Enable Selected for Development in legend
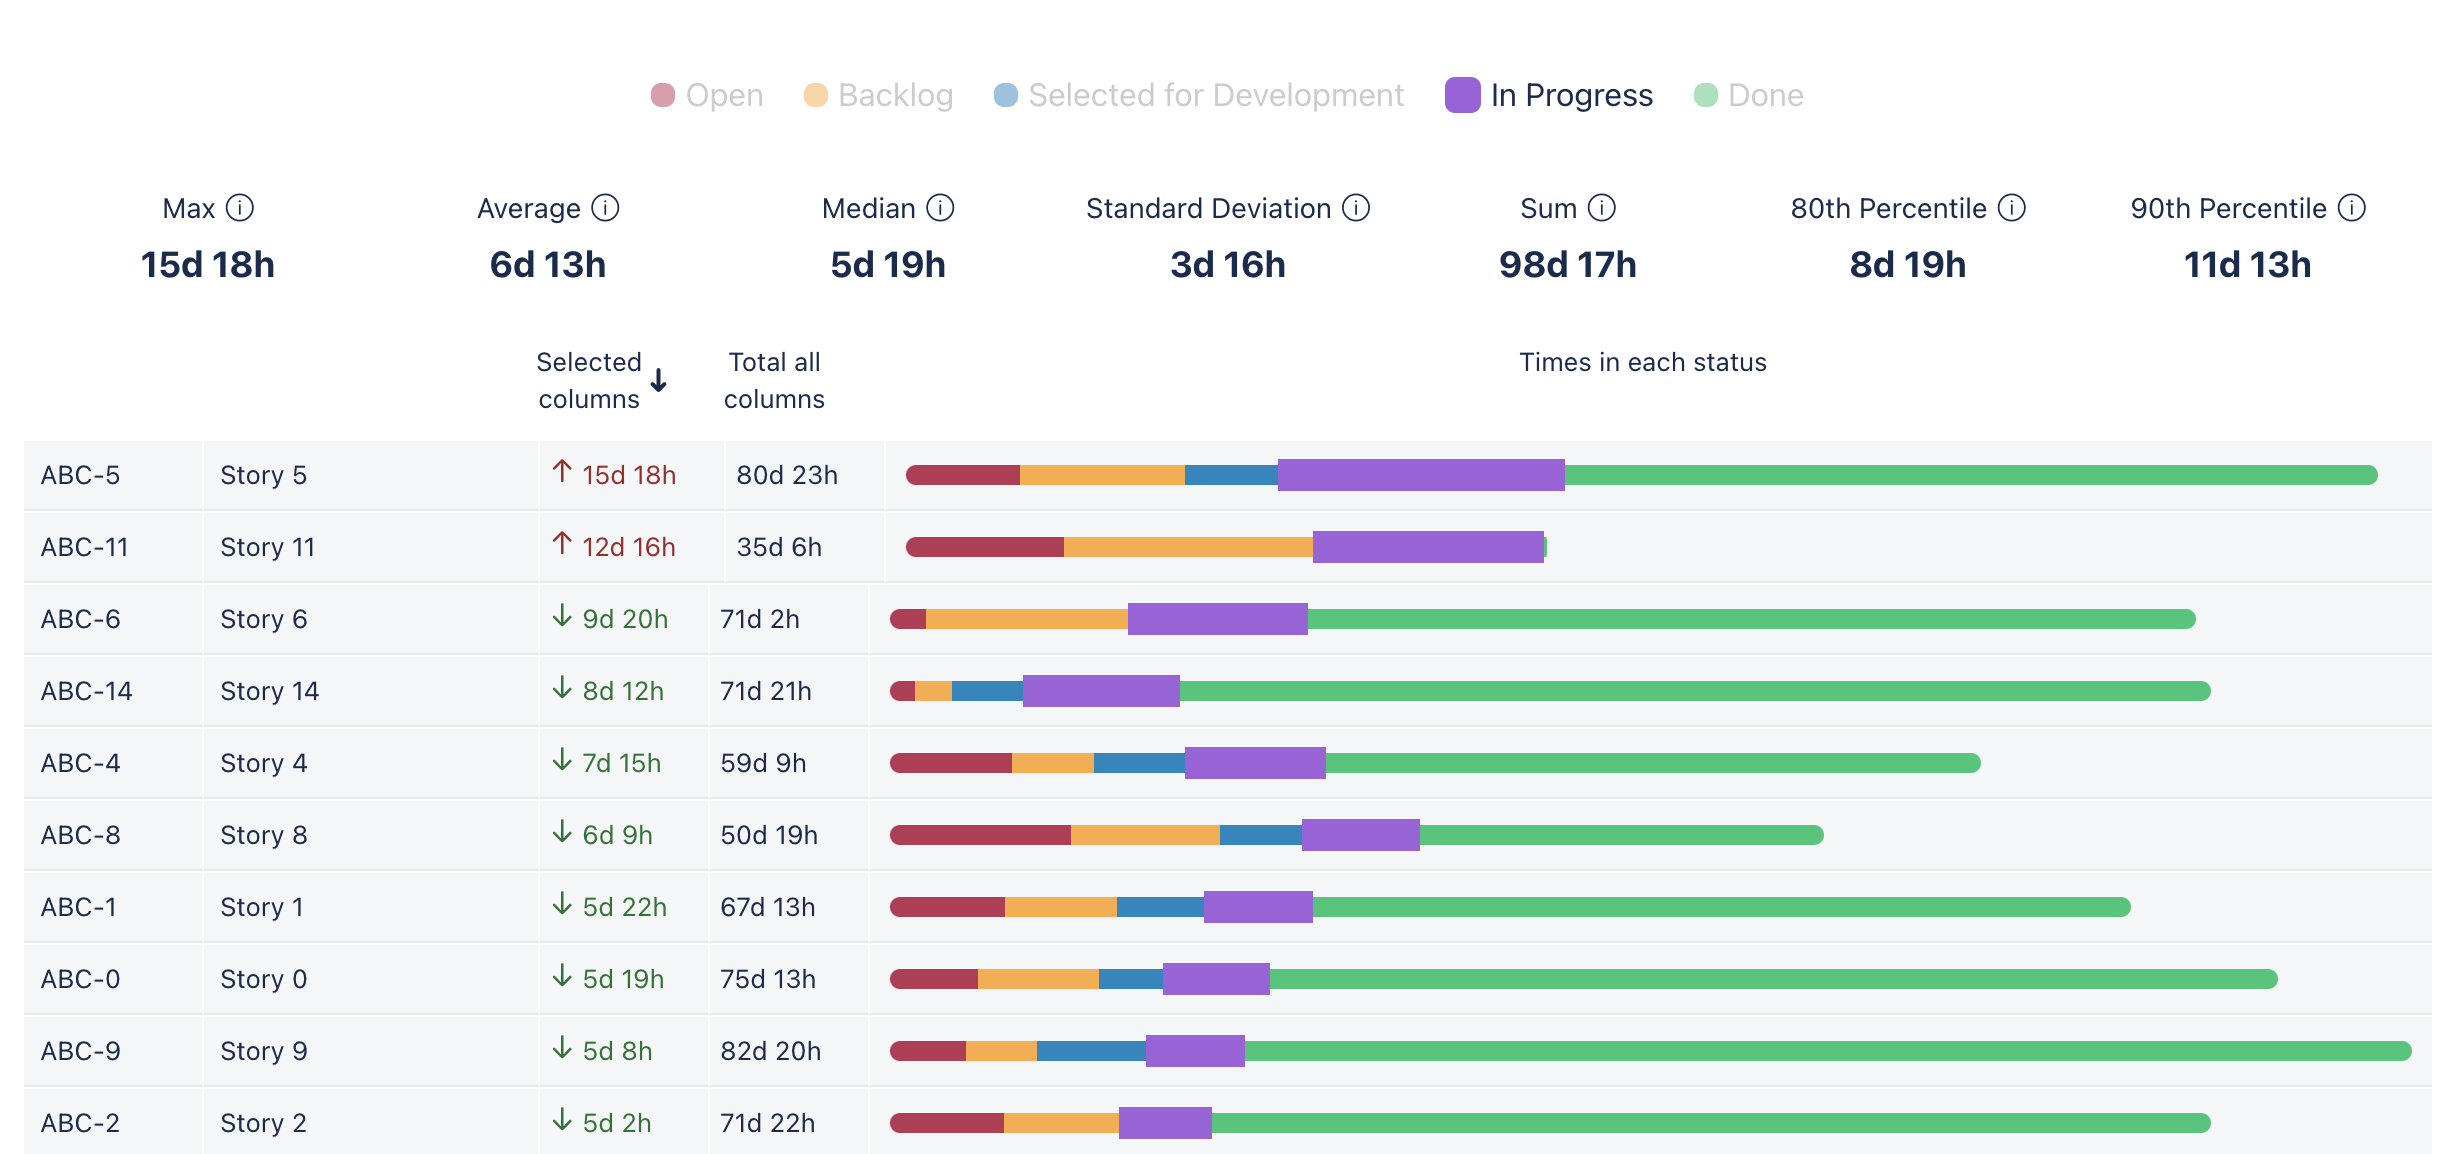This screenshot has width=2445, height=1154. pyautogui.click(x=1199, y=95)
